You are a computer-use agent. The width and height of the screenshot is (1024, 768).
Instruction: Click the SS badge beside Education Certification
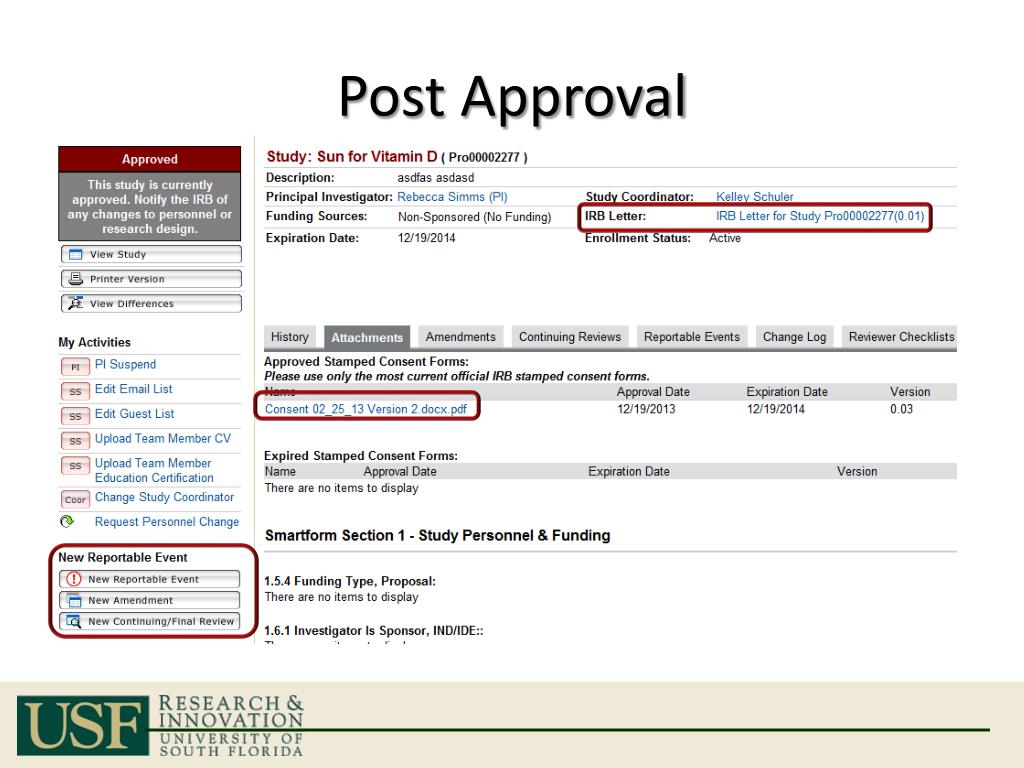[x=75, y=466]
